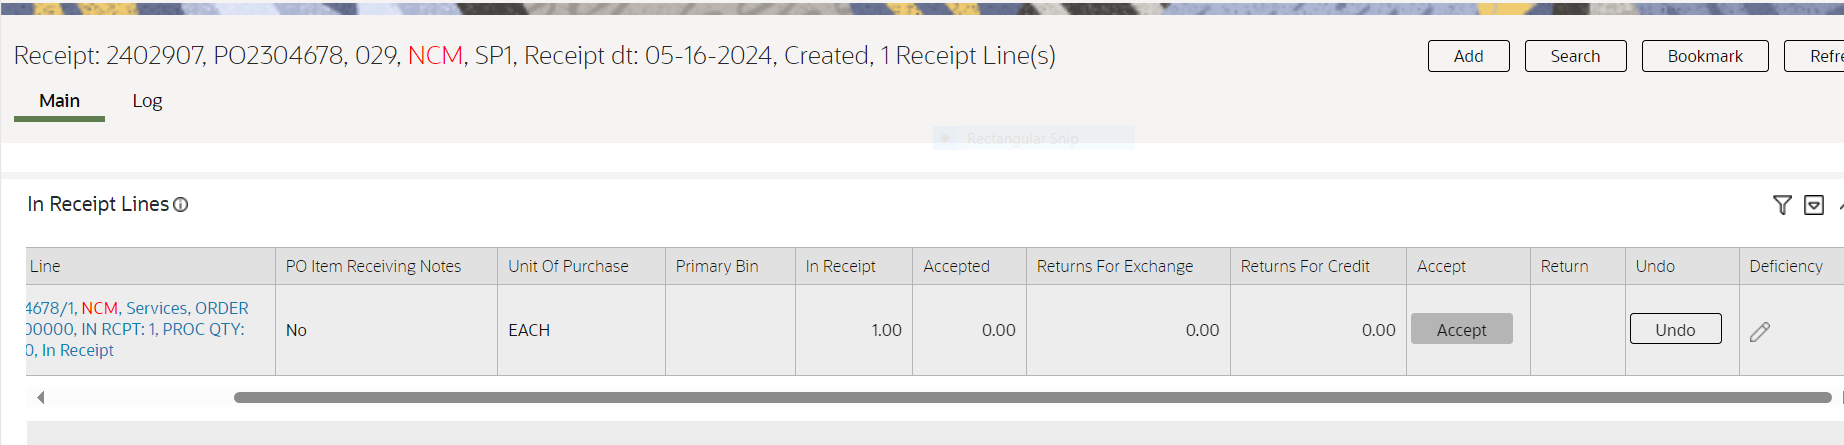This screenshot has height=445, width=1844.
Task: Open the boxed down-arrow options menu
Action: [x=1814, y=205]
